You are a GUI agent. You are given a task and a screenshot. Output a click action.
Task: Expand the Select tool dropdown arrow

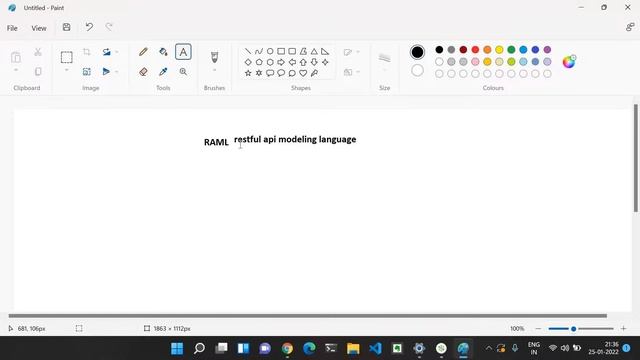pyautogui.click(x=67, y=70)
